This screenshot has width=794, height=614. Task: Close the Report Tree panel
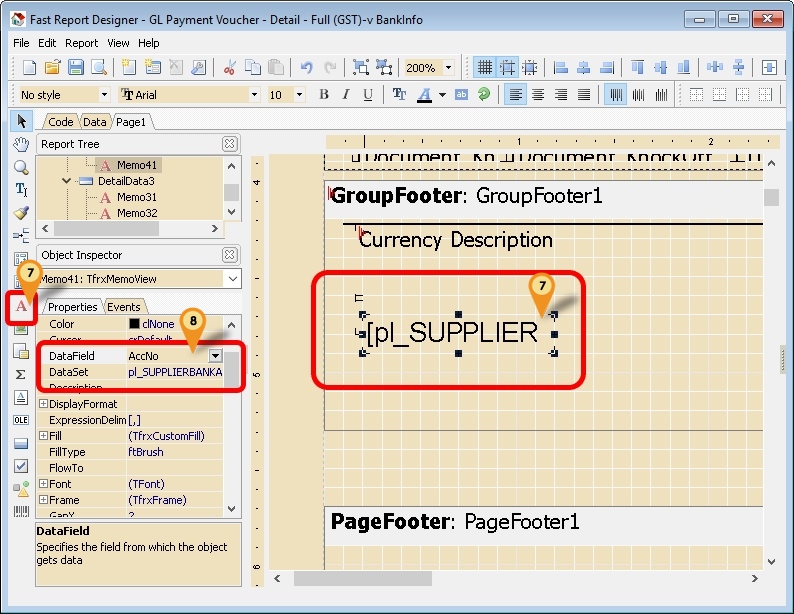pyautogui.click(x=229, y=144)
